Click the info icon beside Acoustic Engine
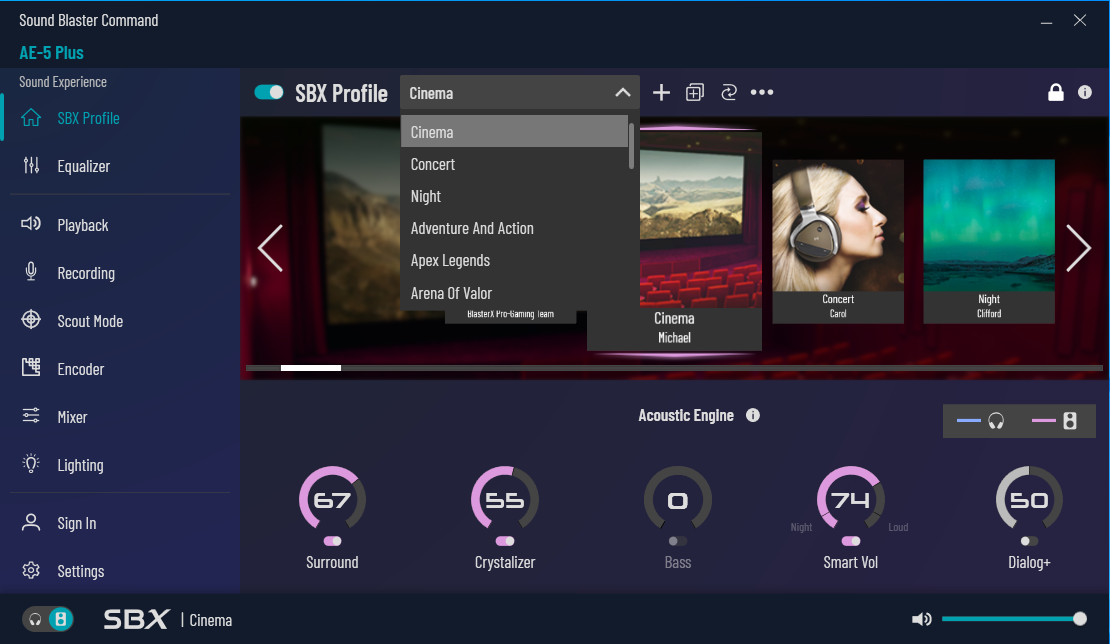The image size is (1110, 644). (753, 415)
